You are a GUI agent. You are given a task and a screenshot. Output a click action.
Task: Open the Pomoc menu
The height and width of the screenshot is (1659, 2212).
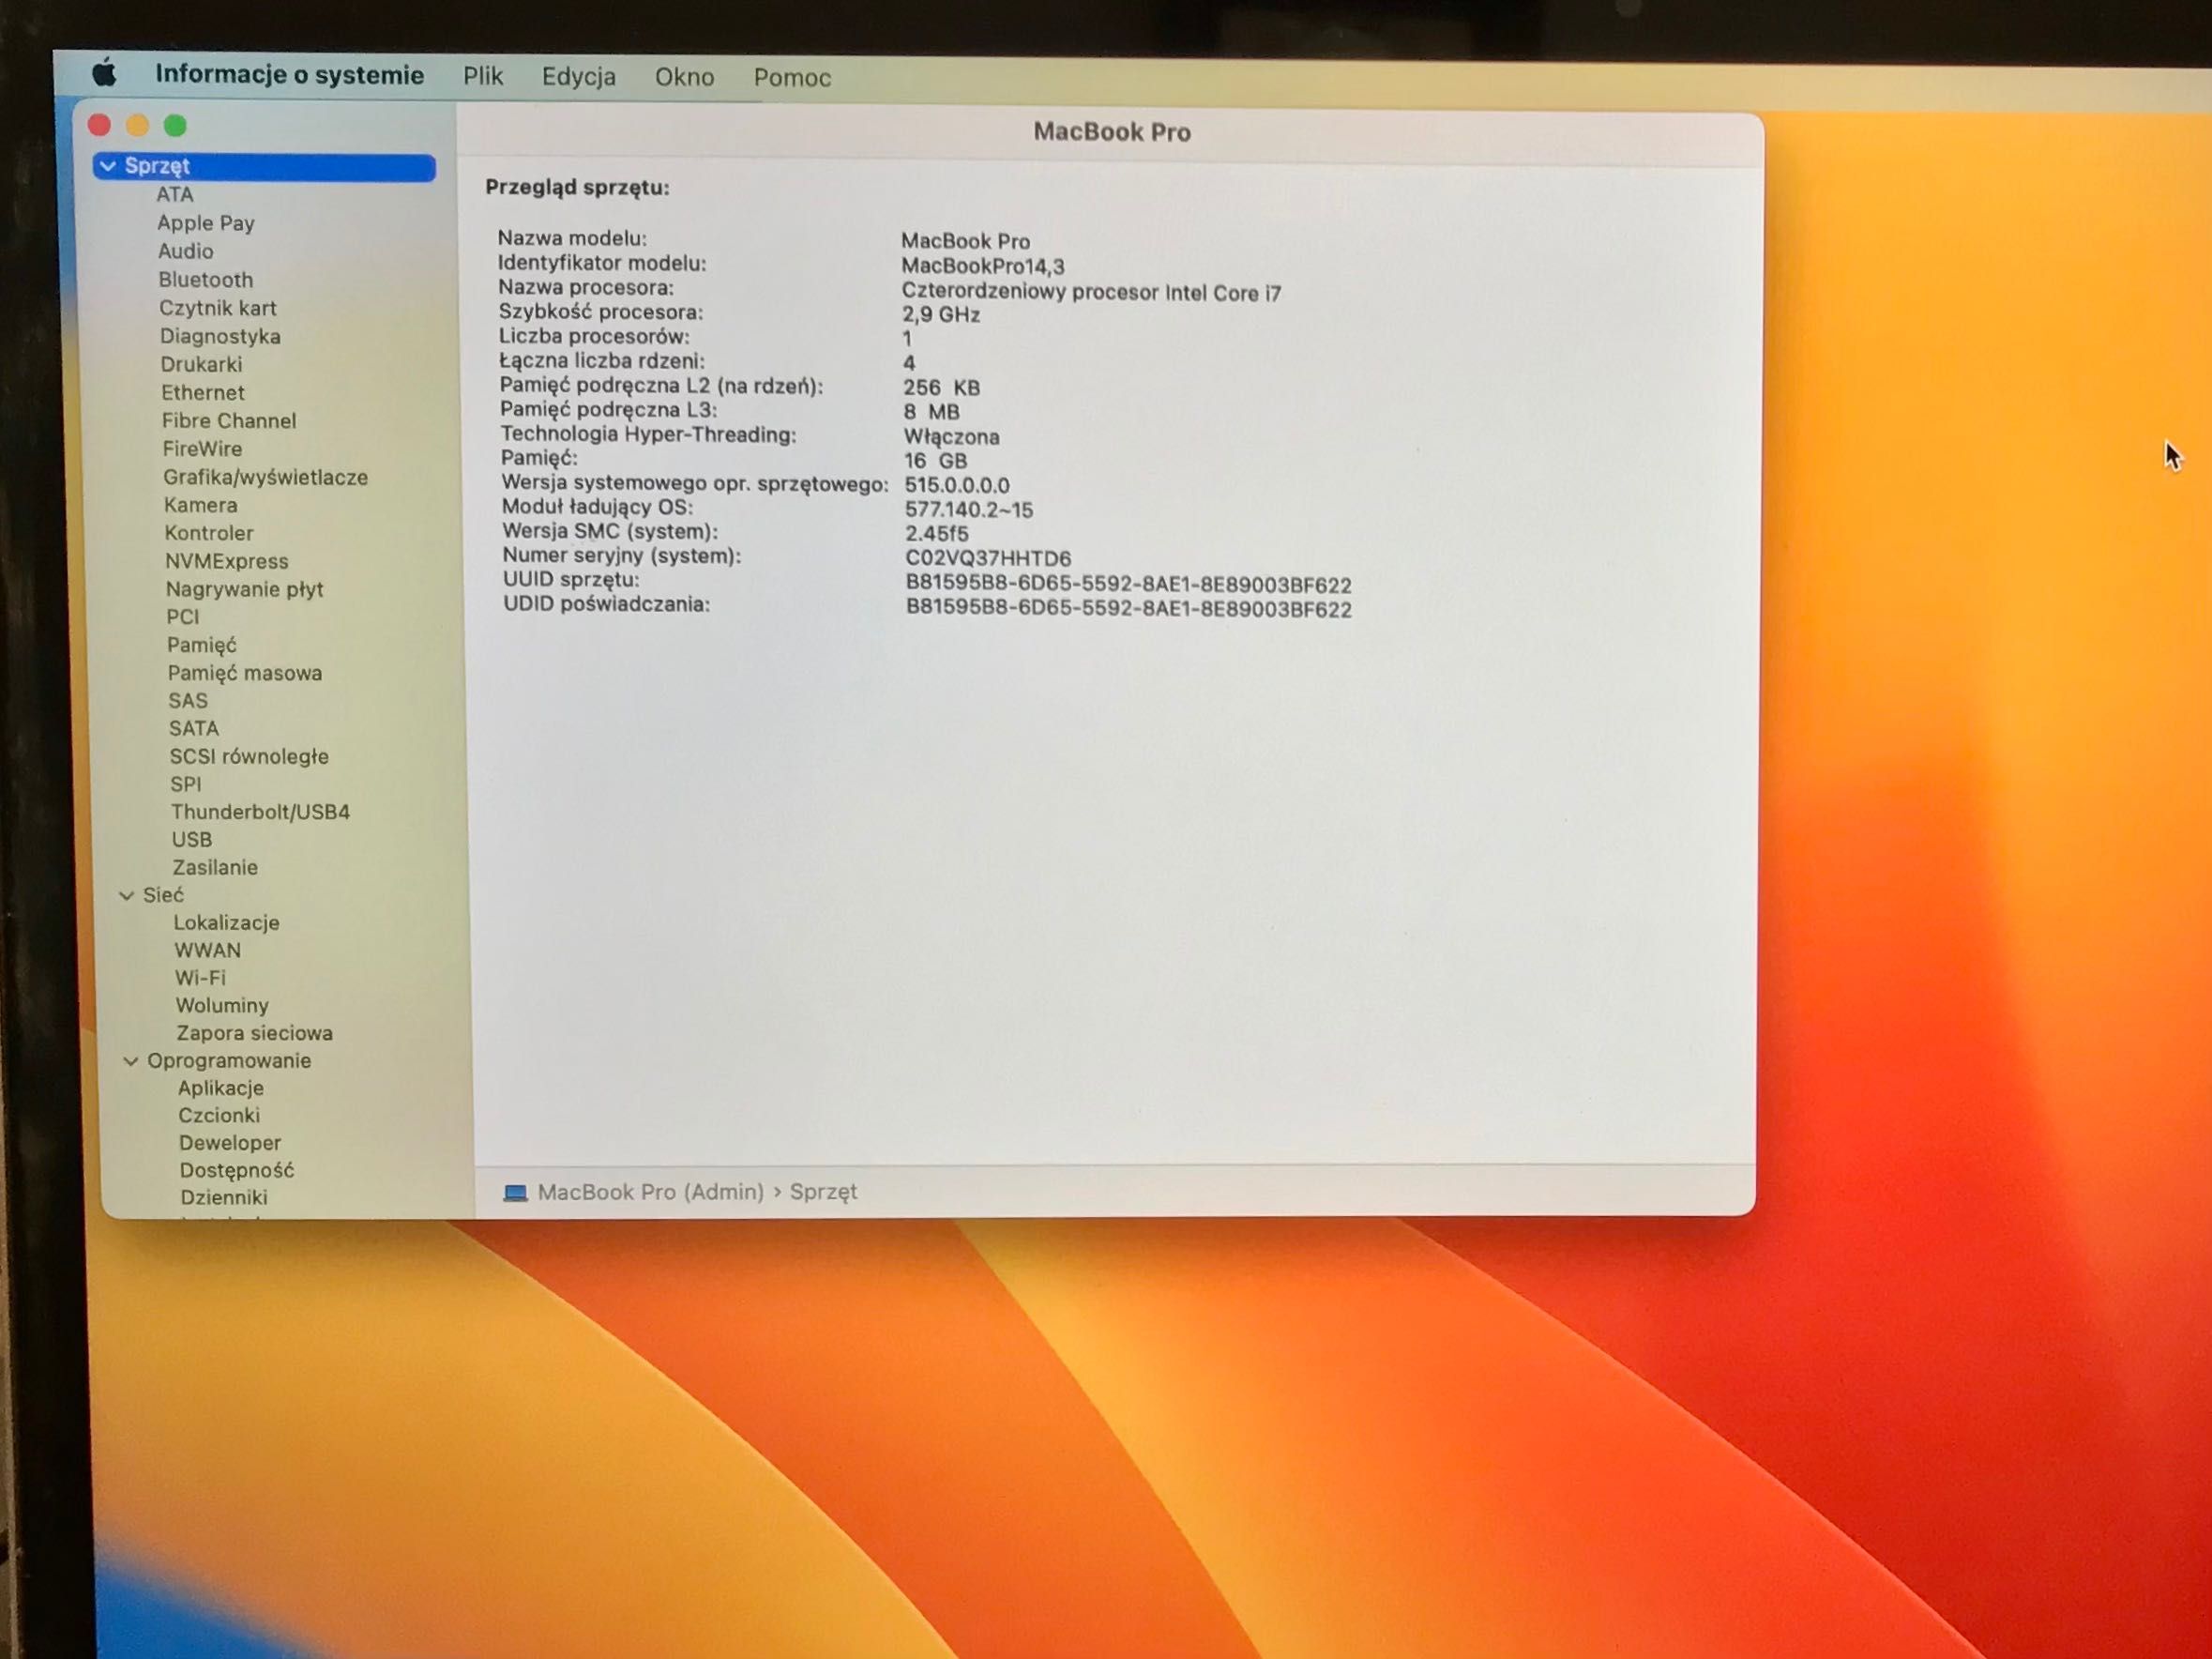tap(792, 78)
